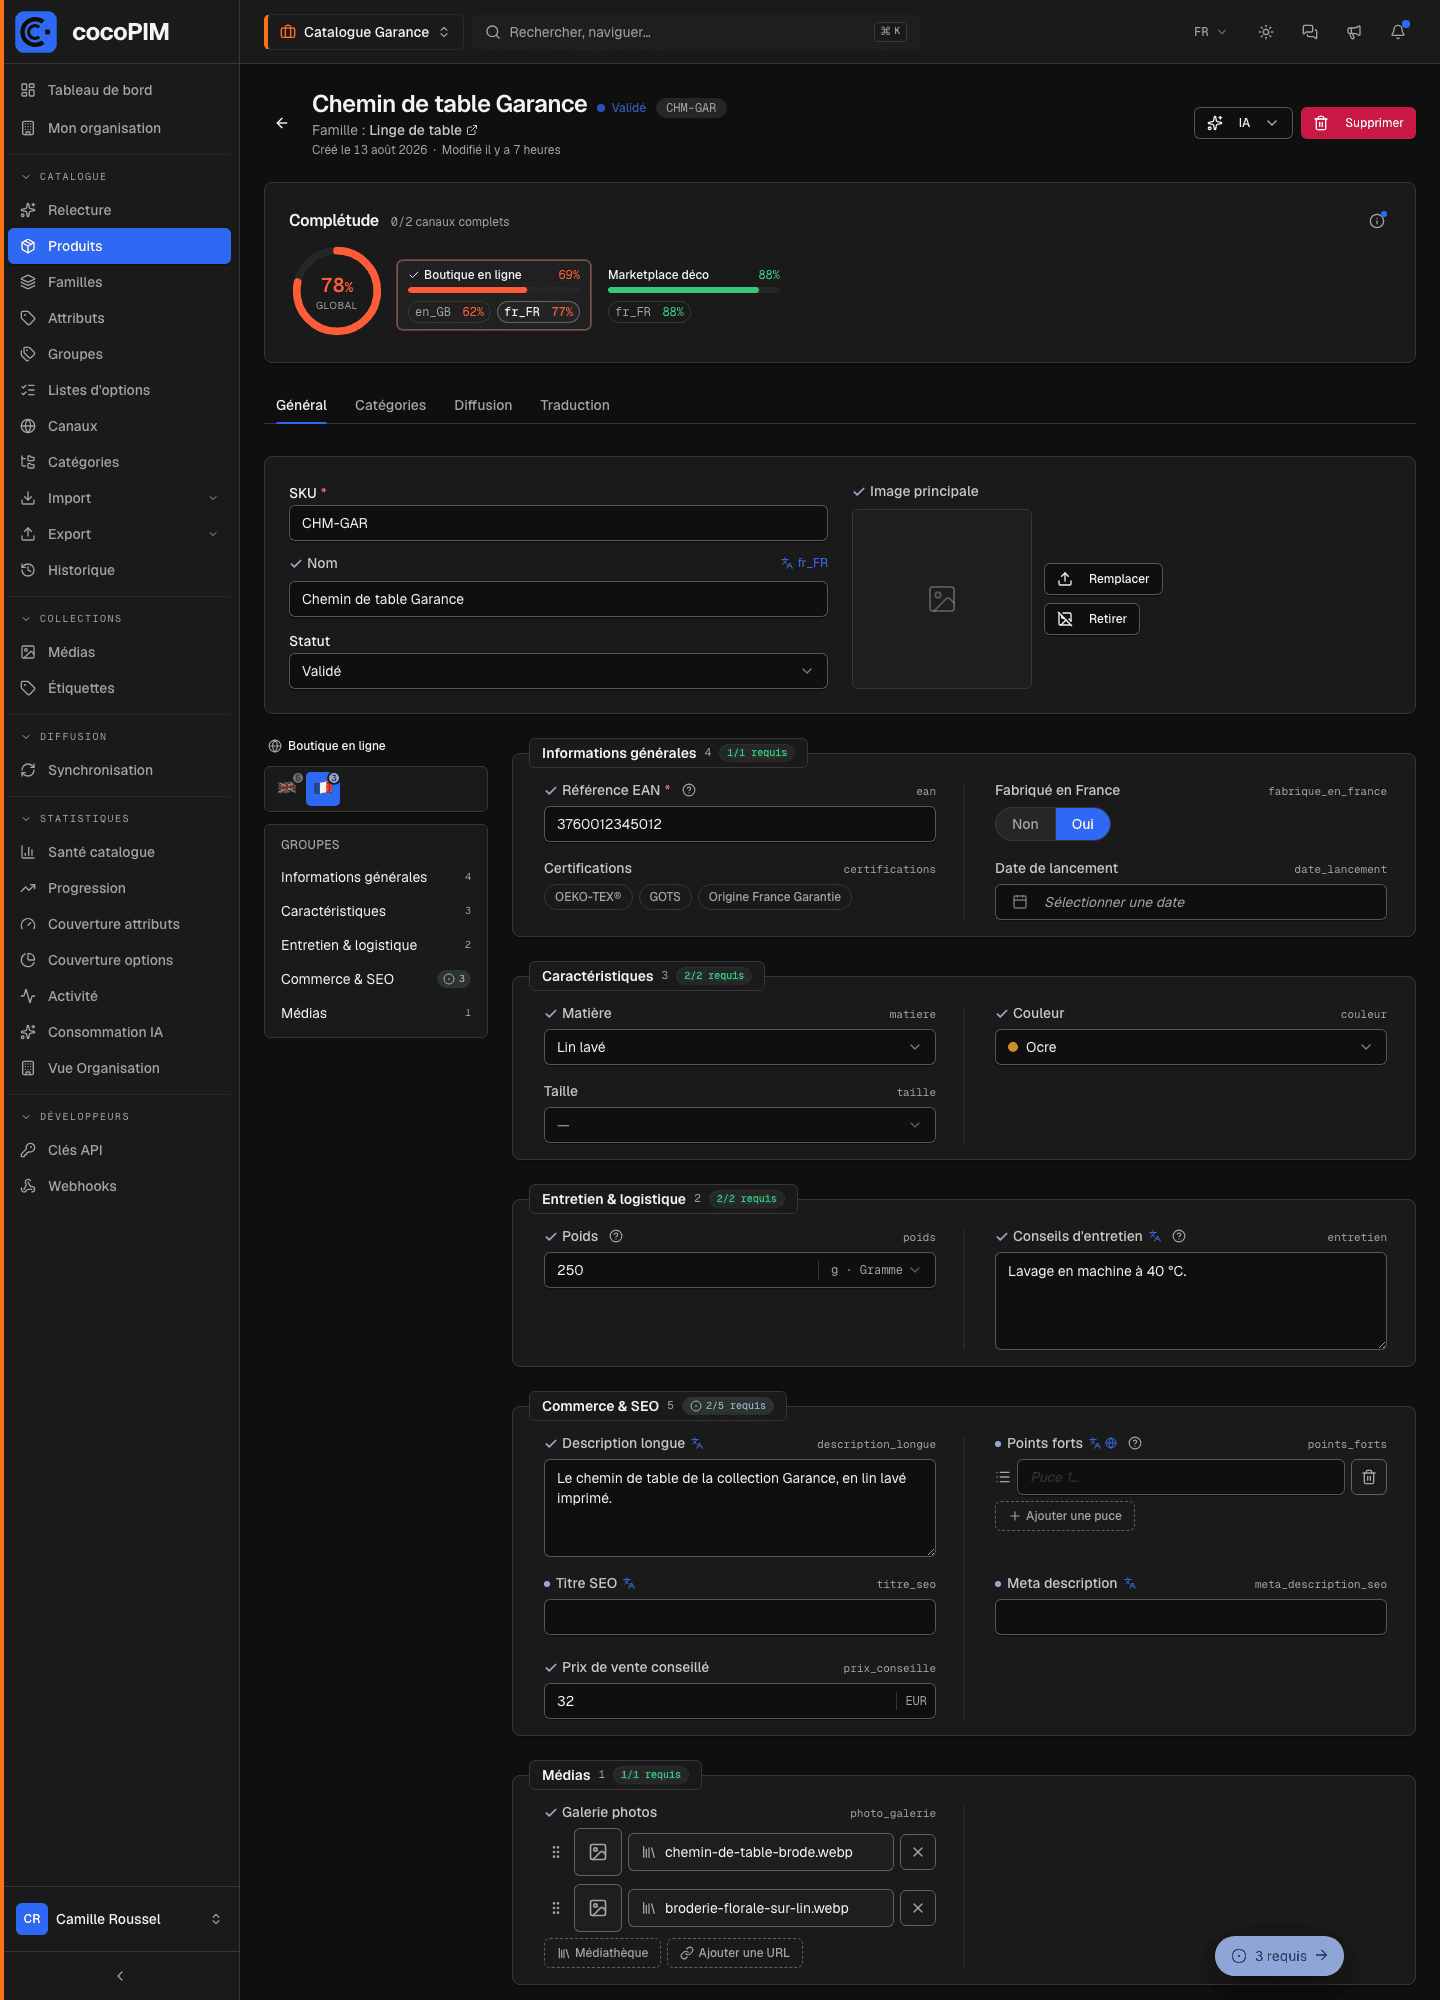
Task: Click the 3 requis floating button
Action: click(x=1279, y=1956)
